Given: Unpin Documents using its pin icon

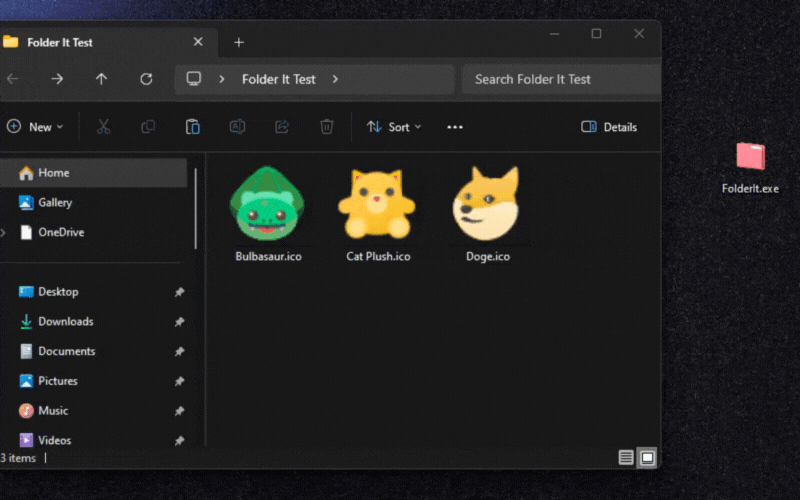Looking at the screenshot, I should click(x=179, y=351).
